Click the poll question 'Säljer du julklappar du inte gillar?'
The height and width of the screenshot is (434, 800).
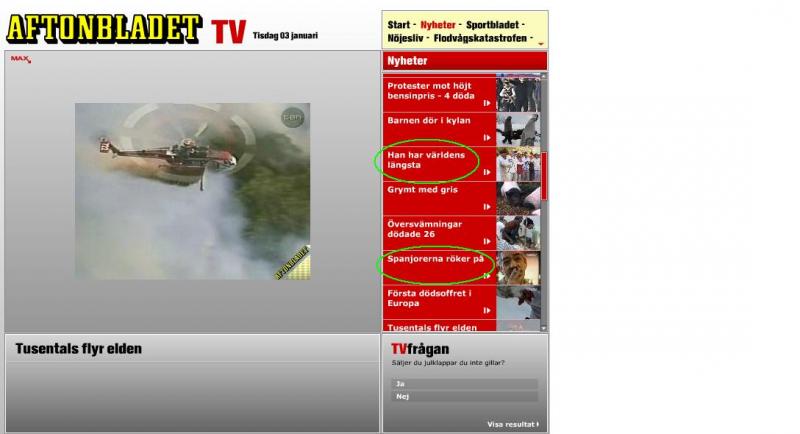point(448,363)
